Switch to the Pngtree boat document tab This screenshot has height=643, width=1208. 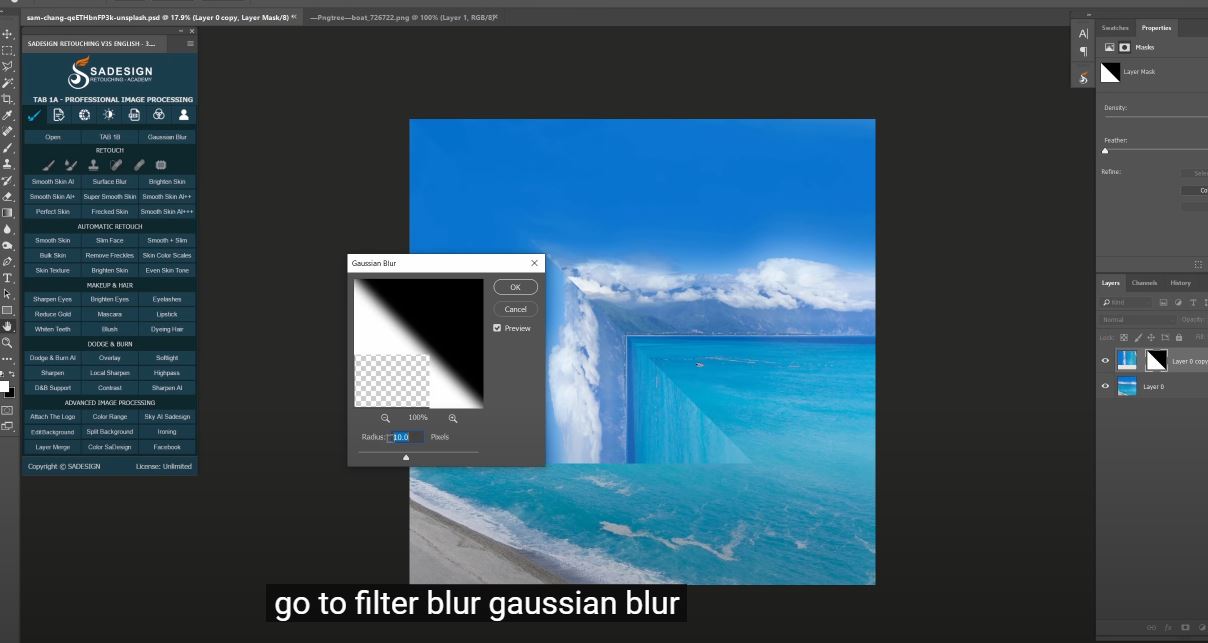[x=401, y=18]
